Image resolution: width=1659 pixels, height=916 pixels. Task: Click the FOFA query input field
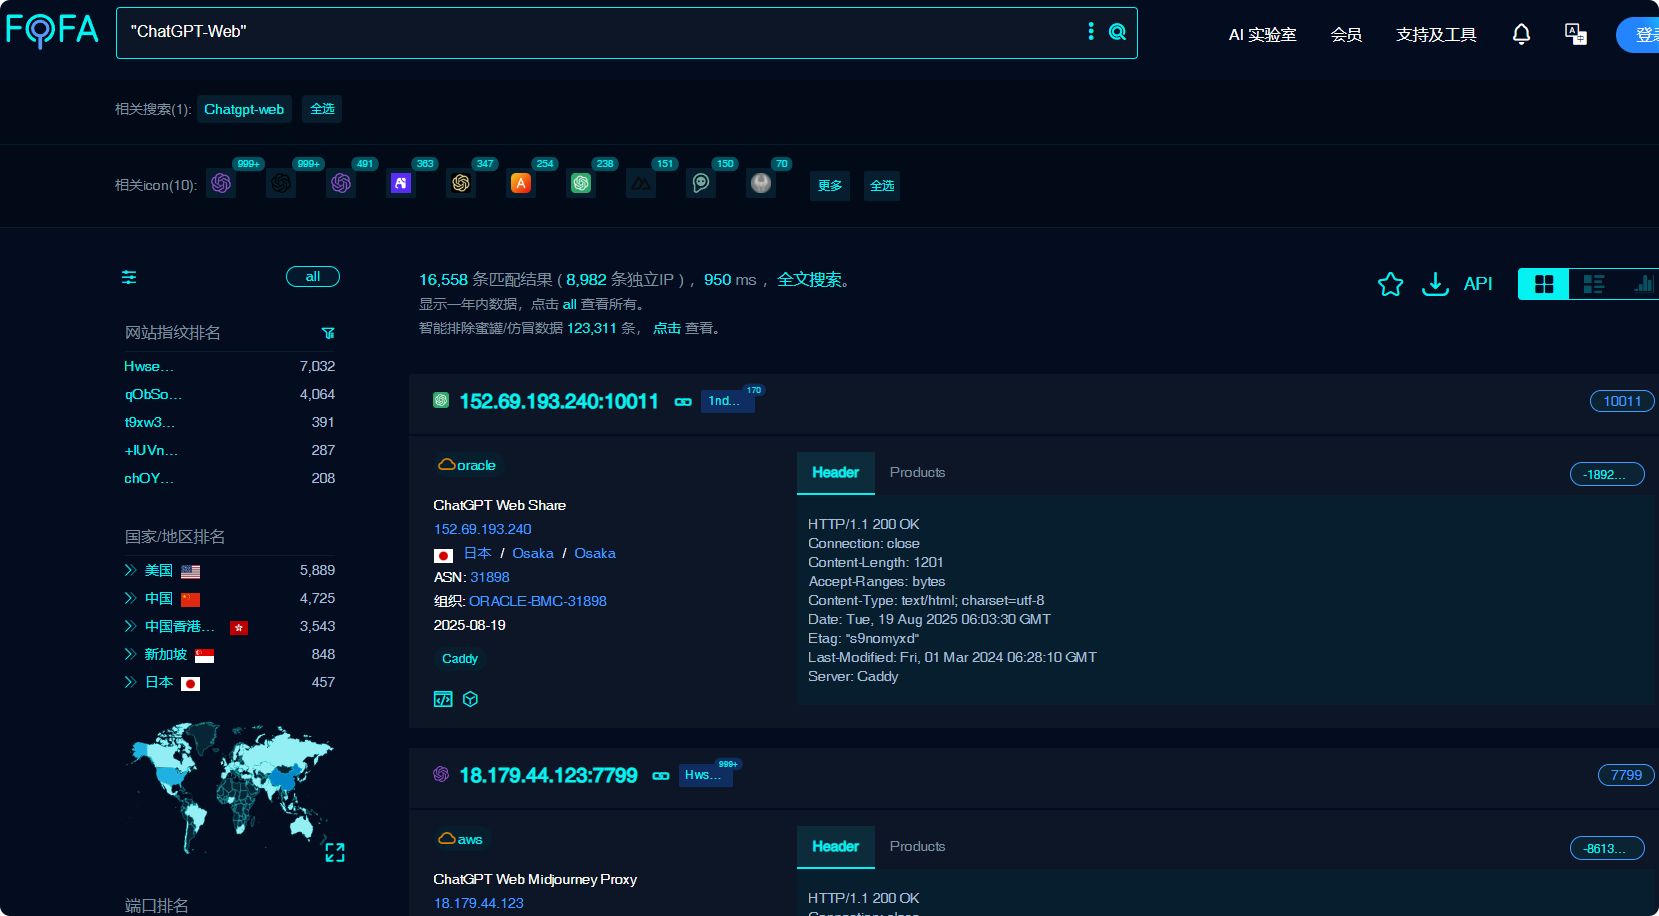pyautogui.click(x=600, y=32)
